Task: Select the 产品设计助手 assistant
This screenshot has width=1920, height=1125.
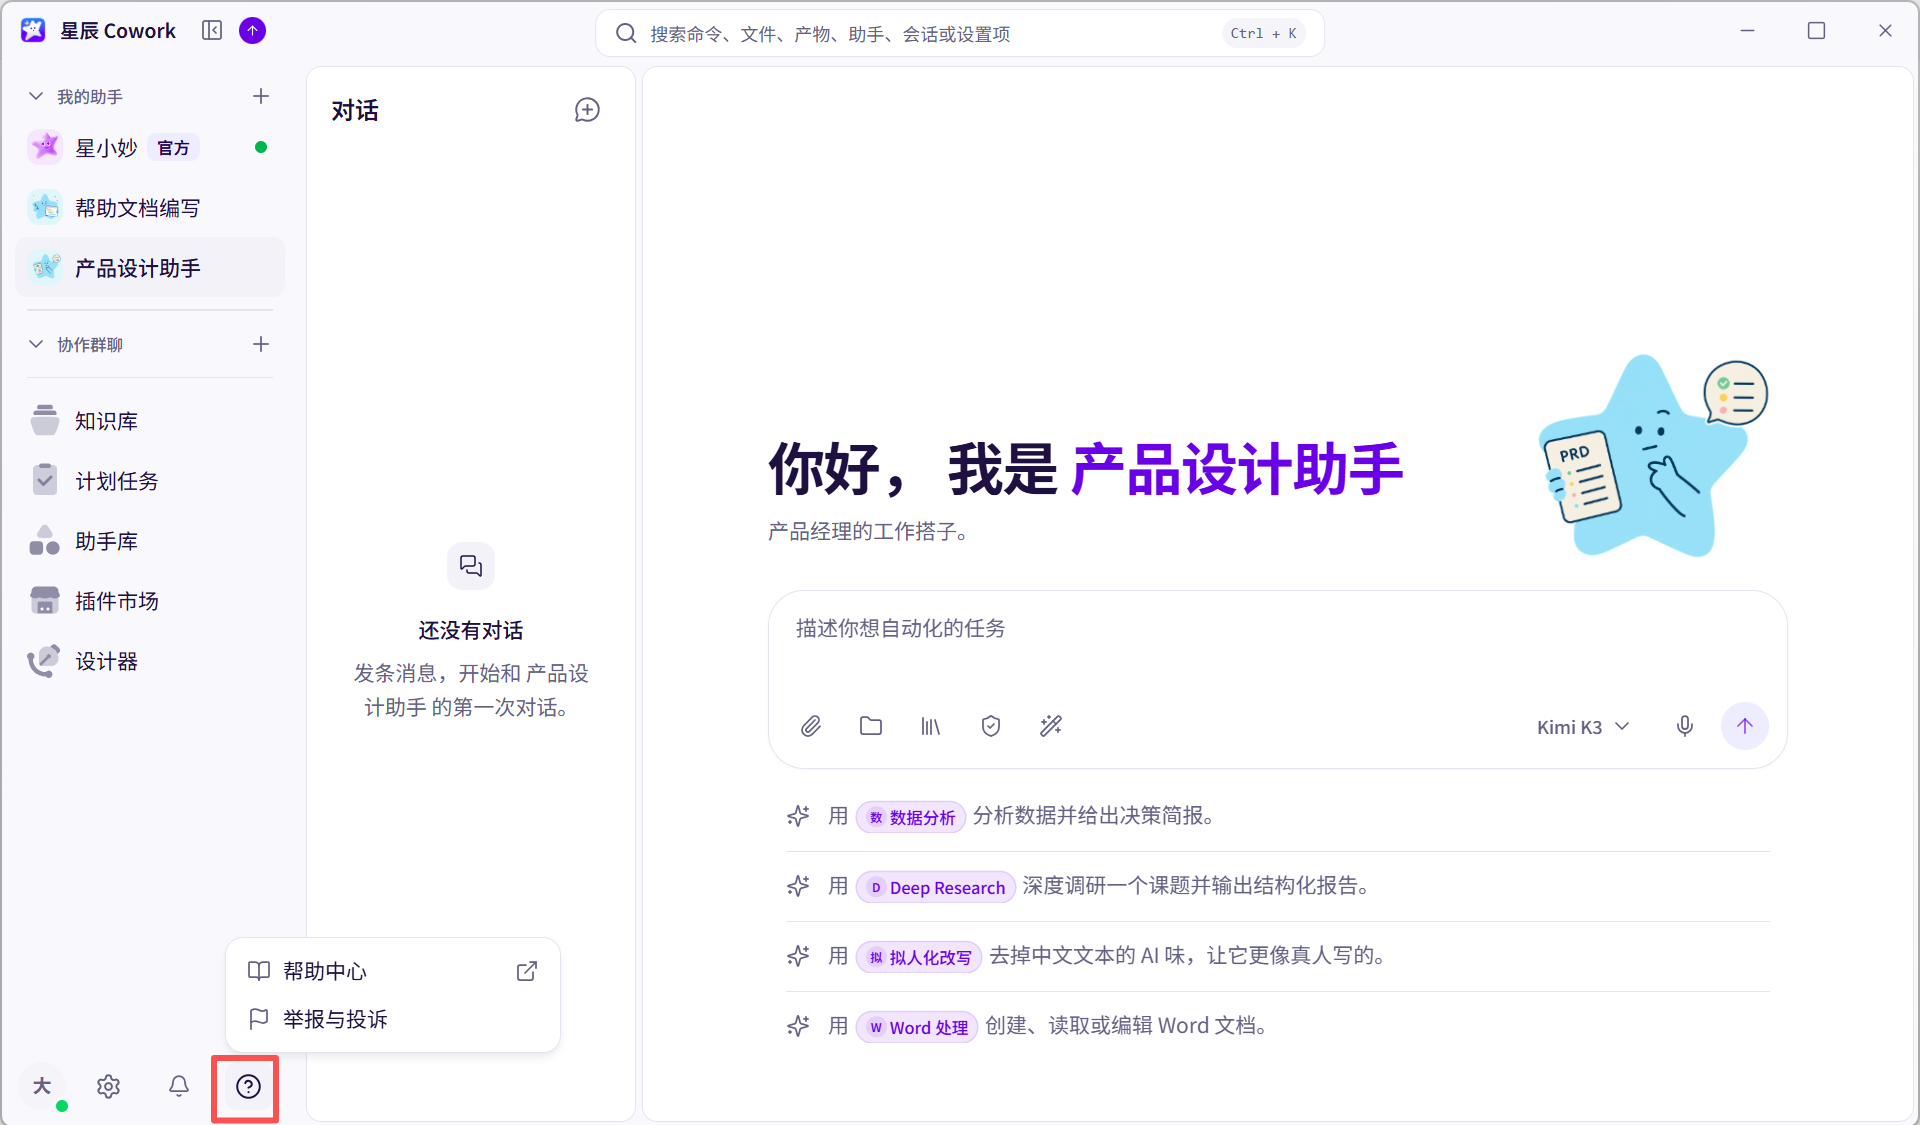Action: pos(150,268)
